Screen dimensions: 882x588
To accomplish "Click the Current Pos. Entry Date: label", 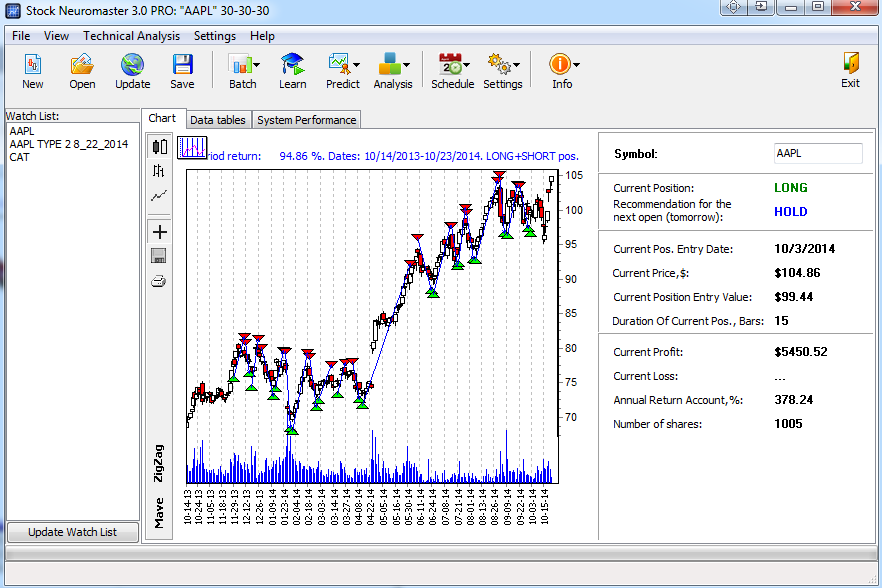I will [x=673, y=249].
